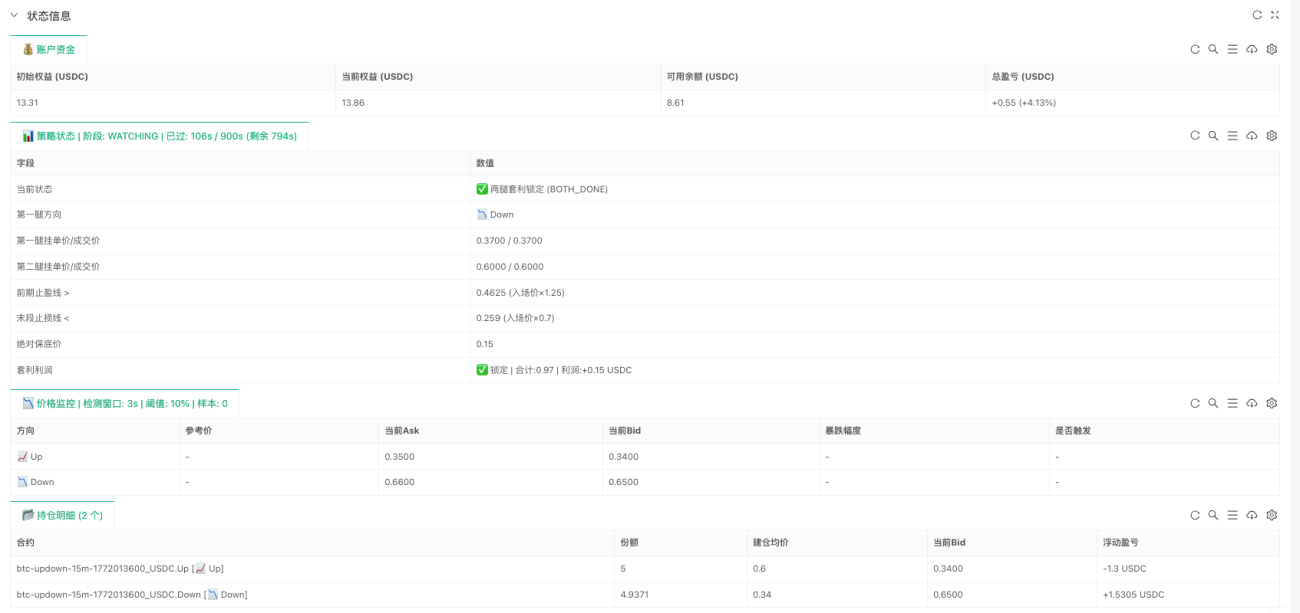Download the 价格监控 table data
The height and width of the screenshot is (613, 1300).
[1252, 403]
